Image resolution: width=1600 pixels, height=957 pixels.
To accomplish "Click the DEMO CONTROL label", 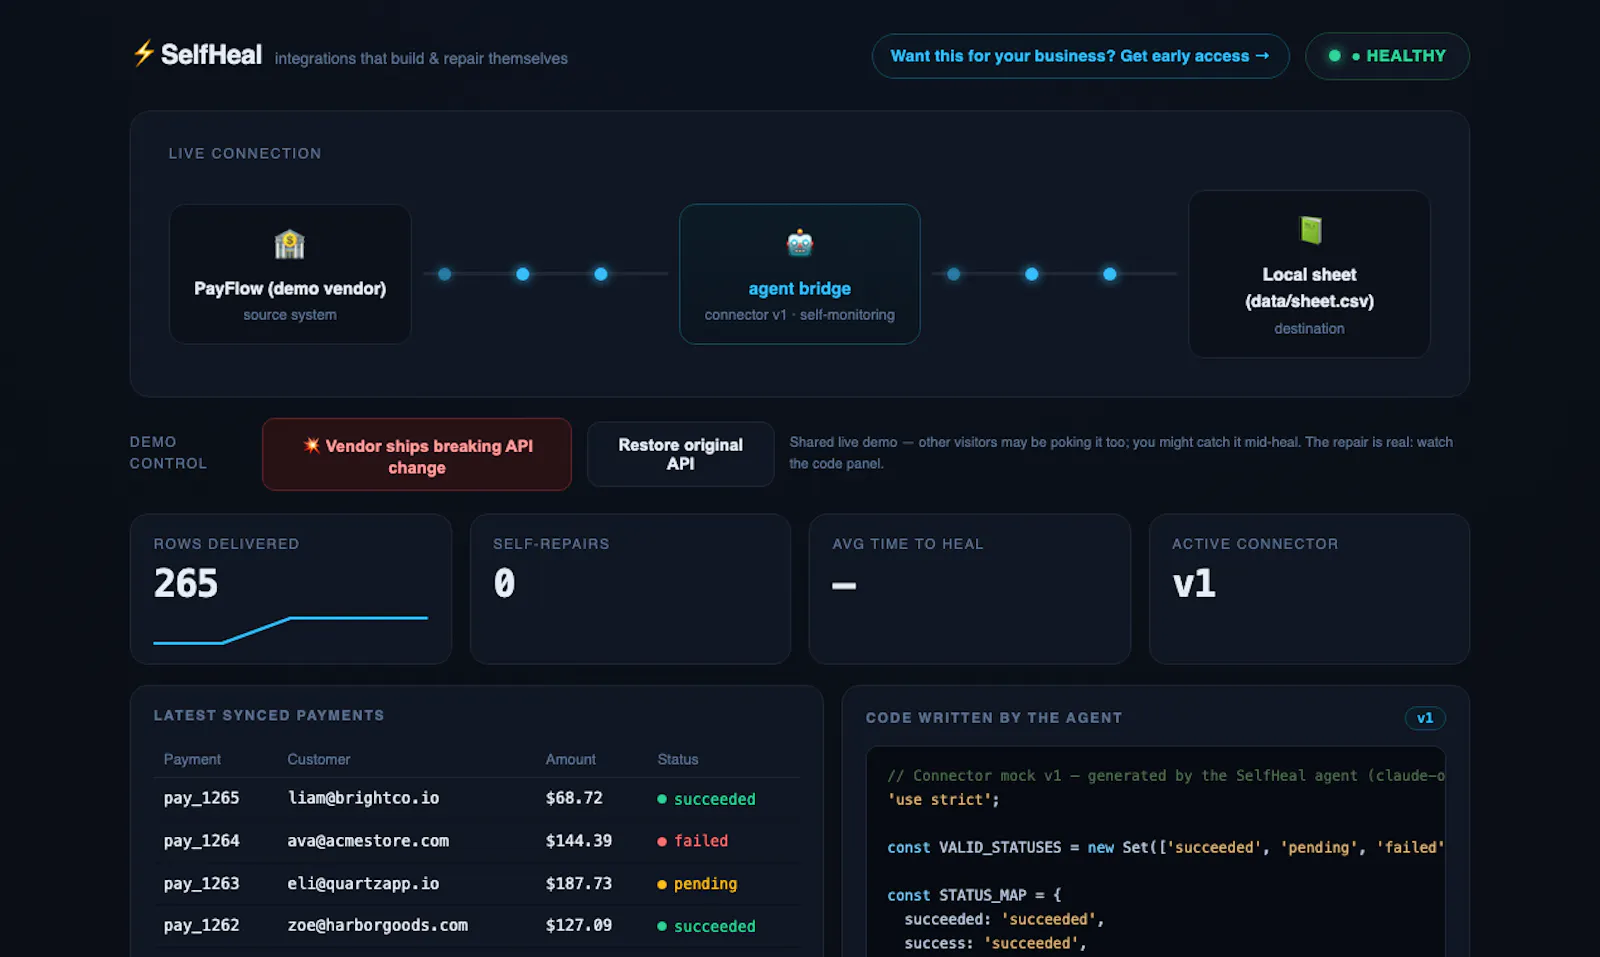I will pyautogui.click(x=168, y=453).
